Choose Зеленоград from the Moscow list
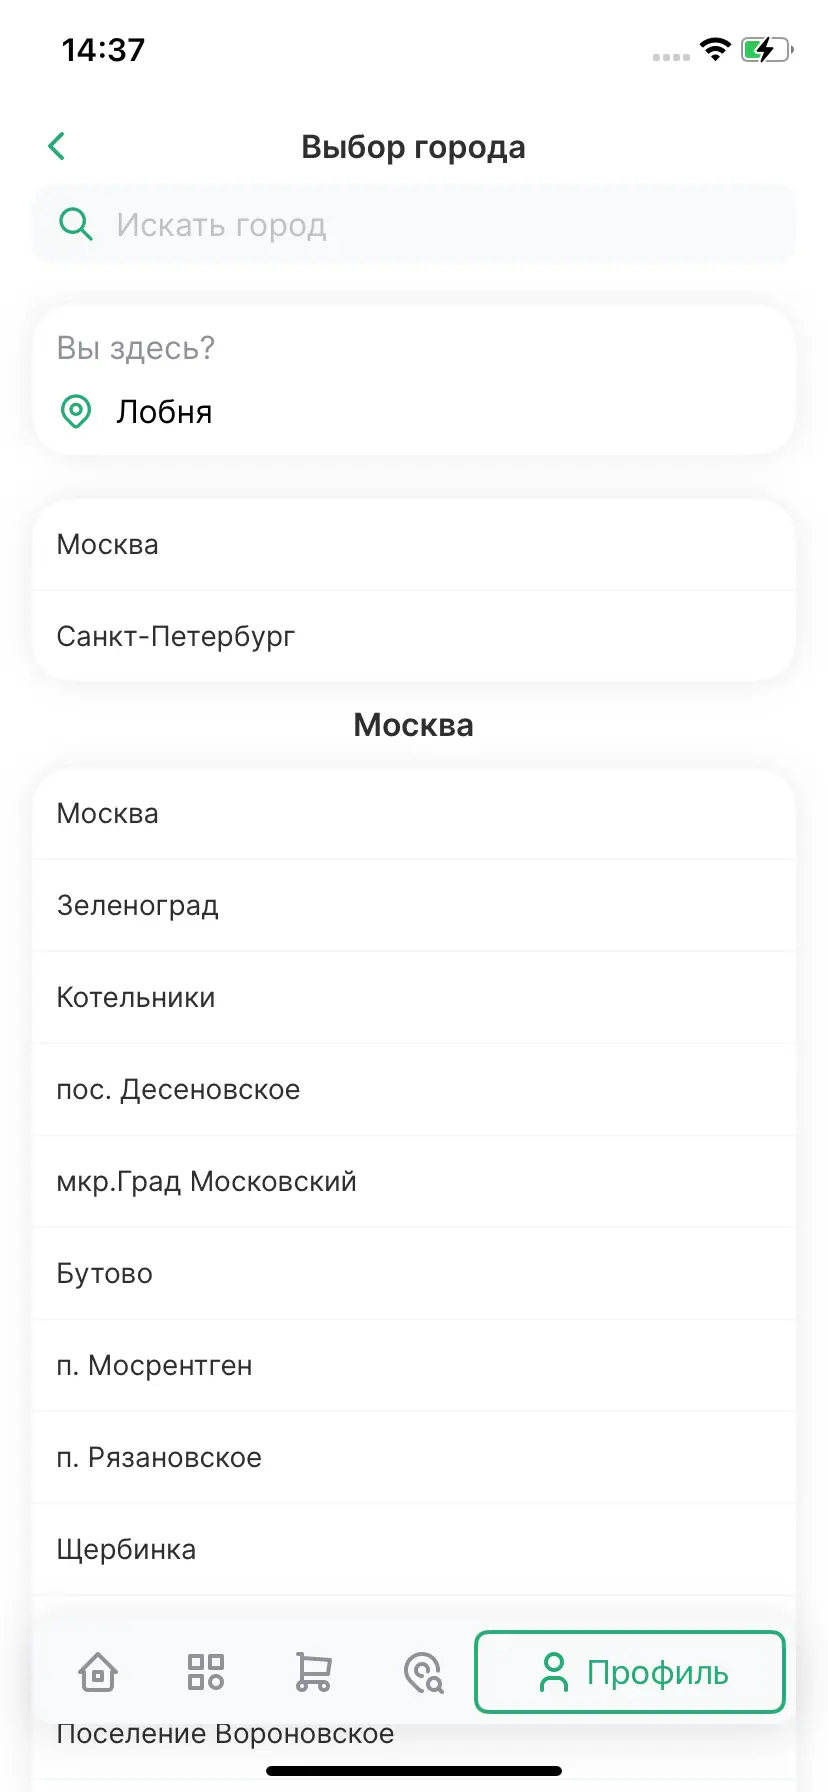The height and width of the screenshot is (1792, 828). [x=138, y=906]
